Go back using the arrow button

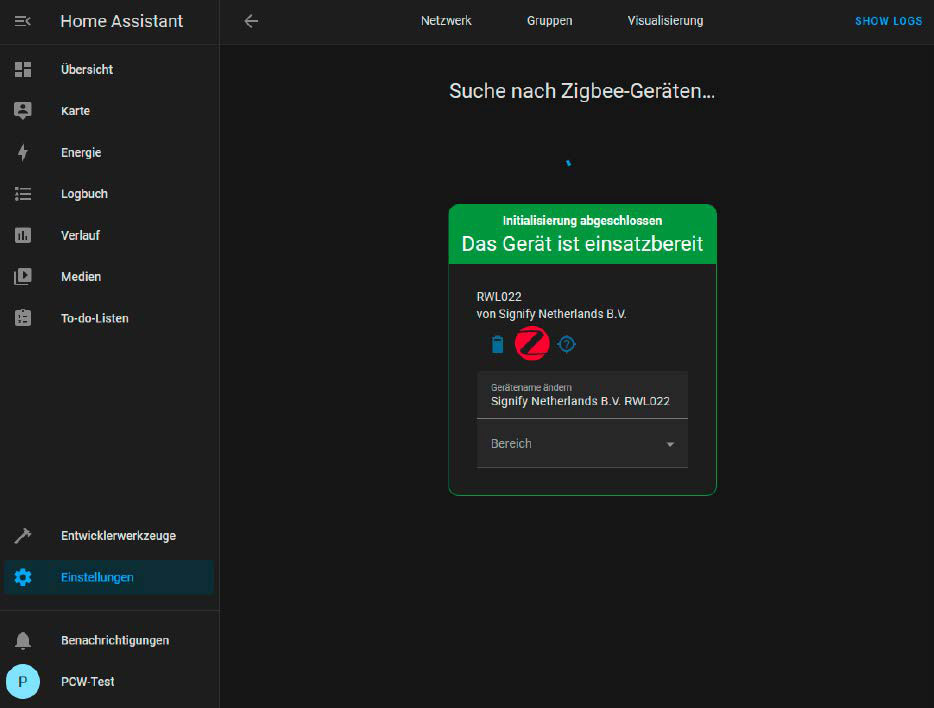(250, 20)
